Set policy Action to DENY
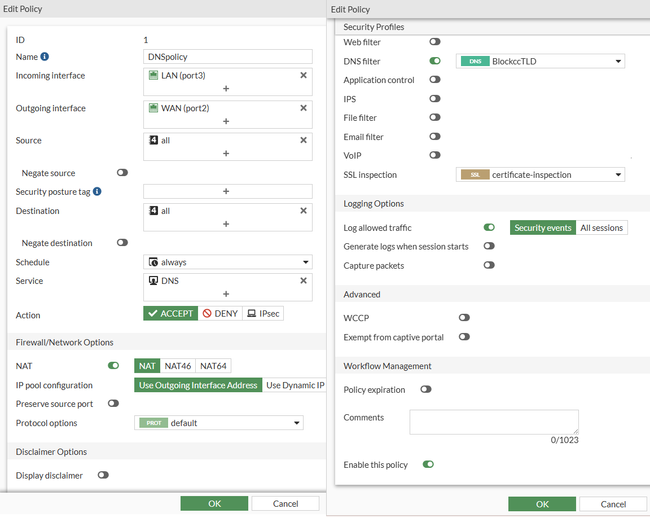650x517 pixels. pos(221,314)
